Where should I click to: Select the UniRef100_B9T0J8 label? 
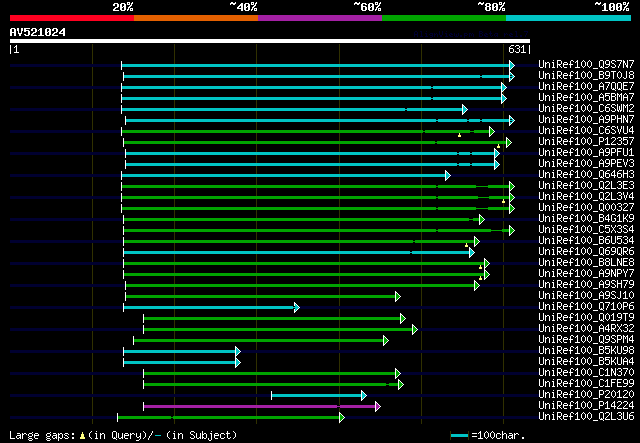(586, 75)
